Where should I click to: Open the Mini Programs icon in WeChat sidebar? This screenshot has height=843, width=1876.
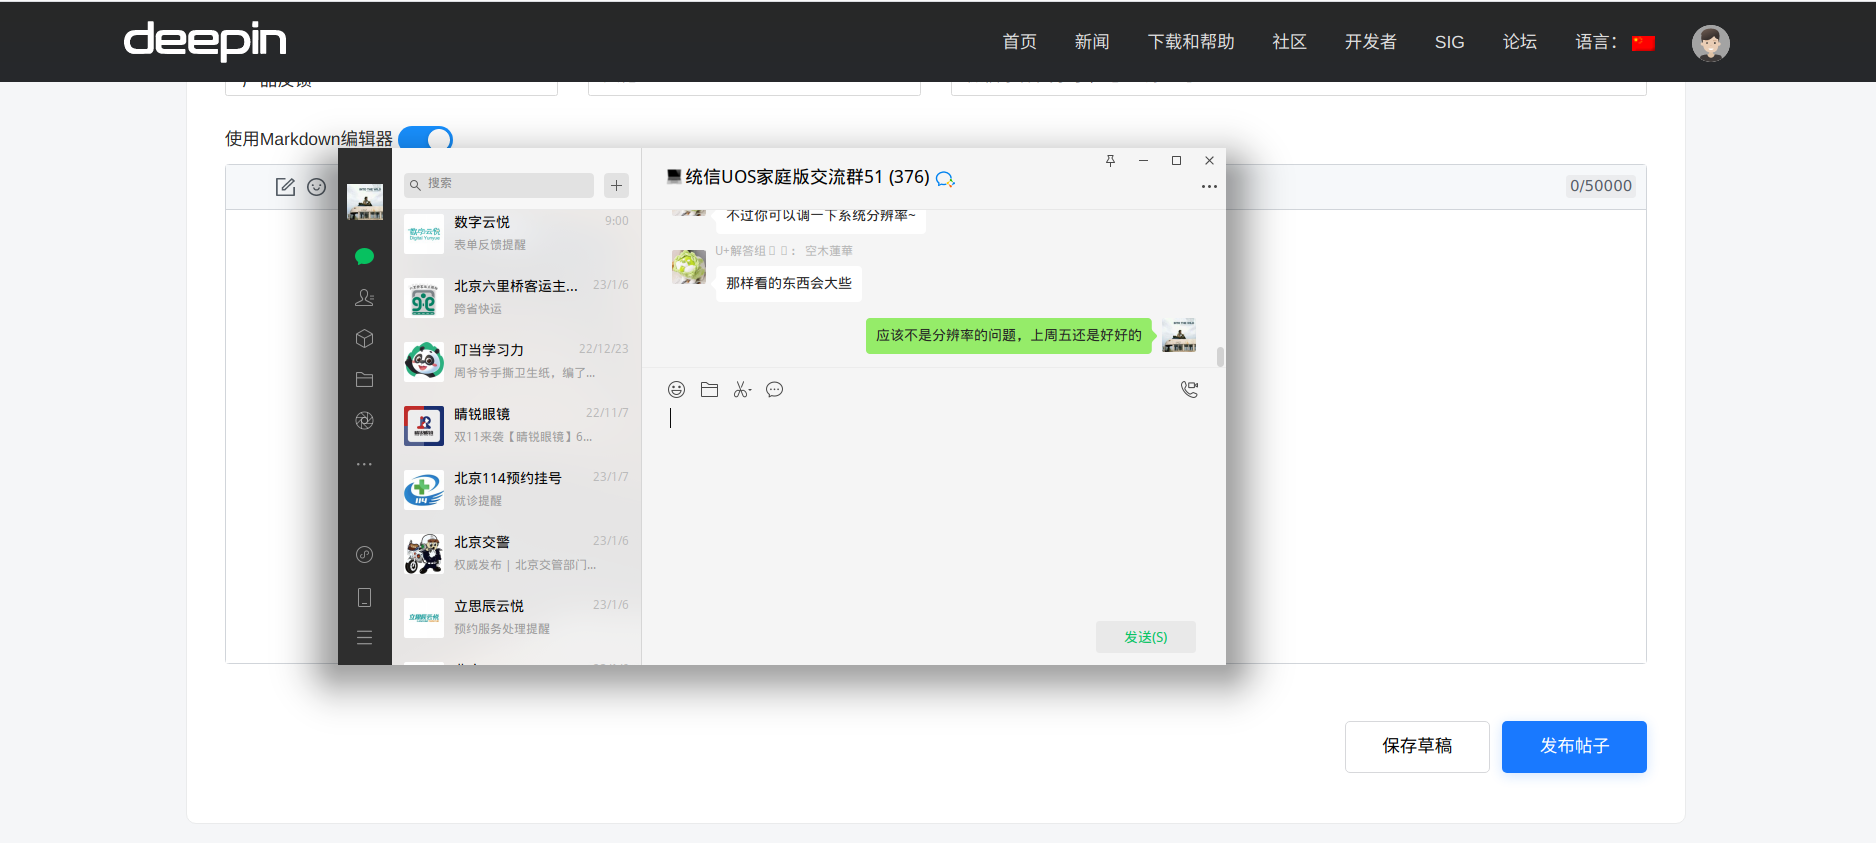click(364, 555)
